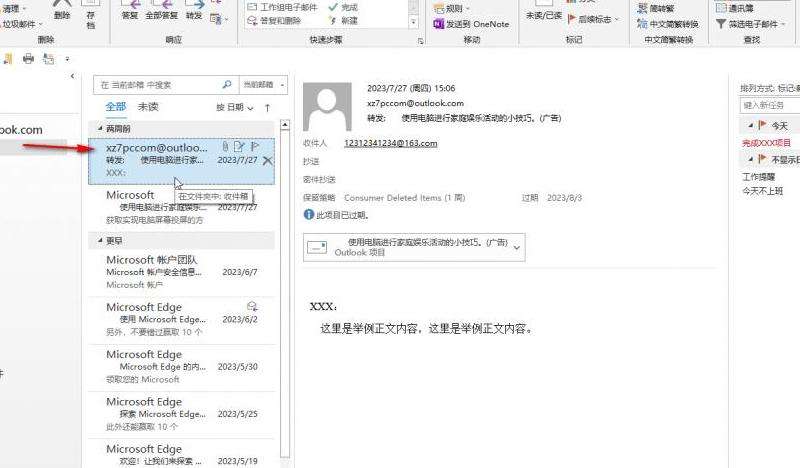Click the recipient 12312341234@163.com link
The image size is (800, 468).
[x=391, y=143]
